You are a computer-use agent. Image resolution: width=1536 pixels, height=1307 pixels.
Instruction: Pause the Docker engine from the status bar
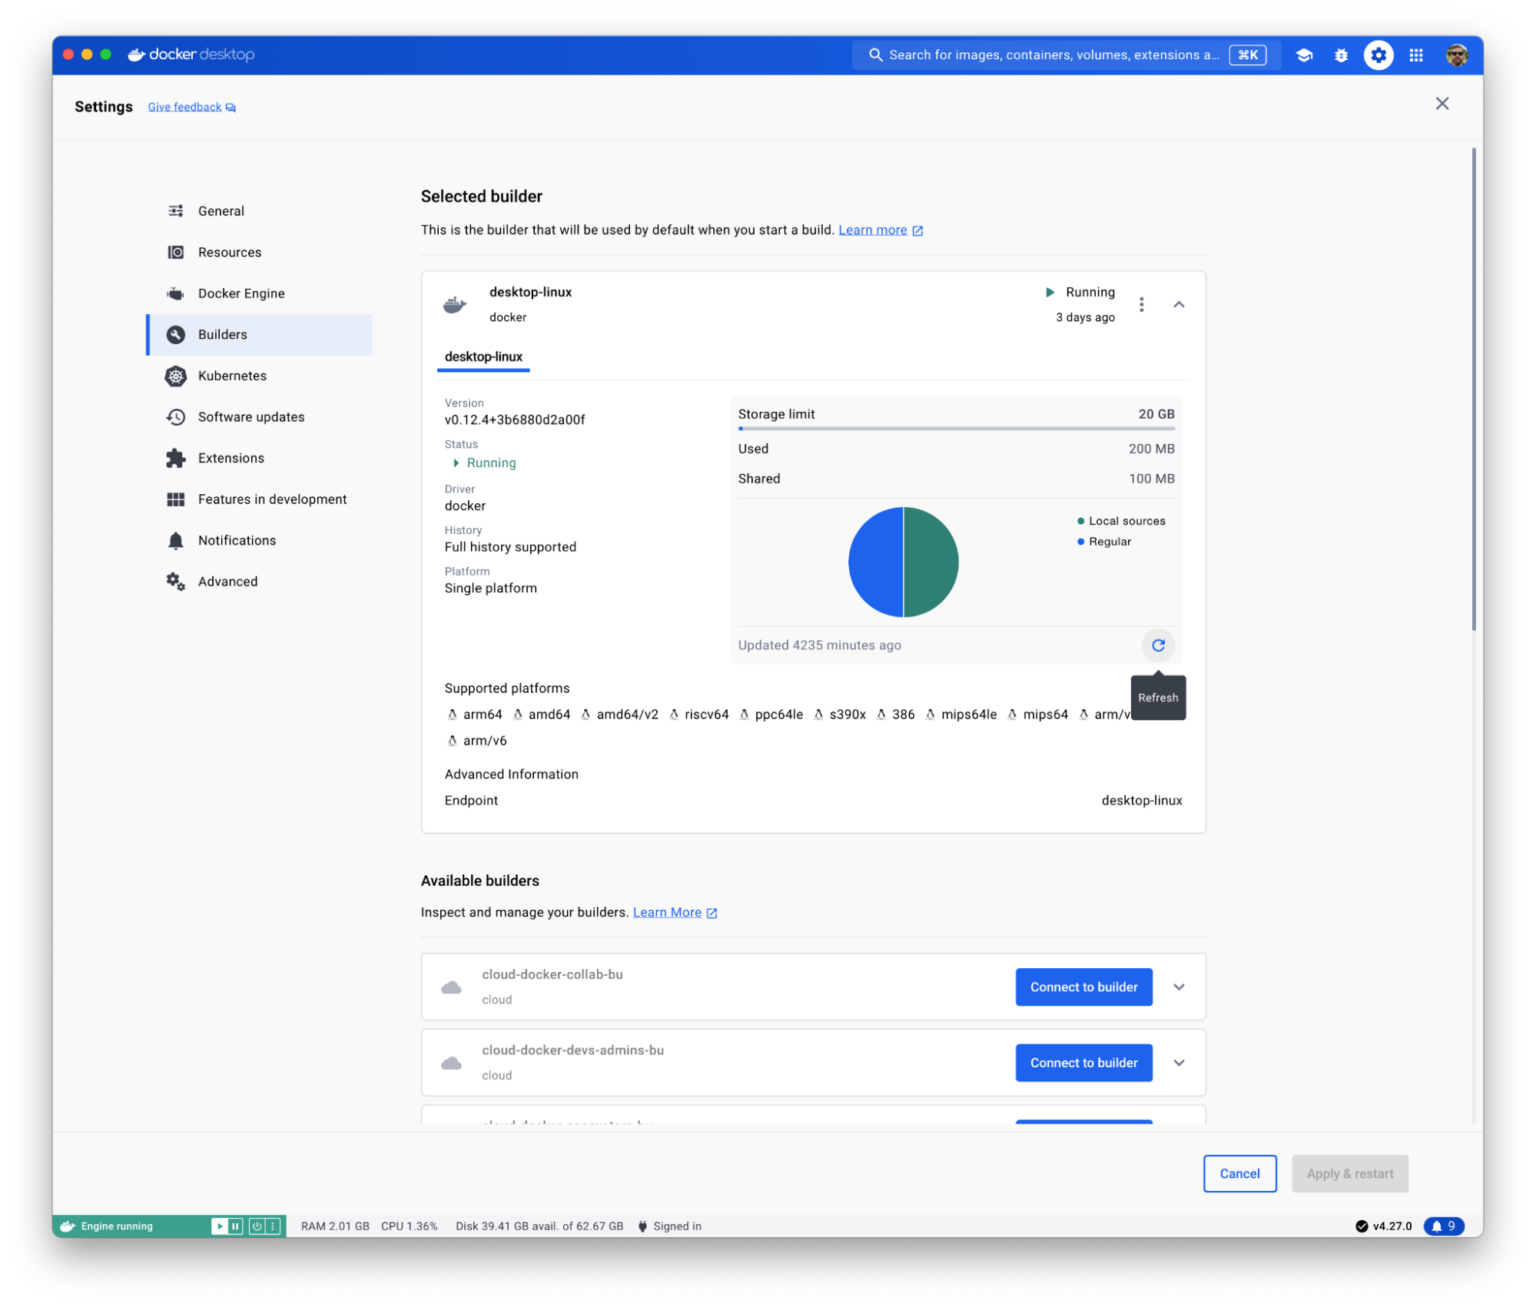click(x=235, y=1225)
